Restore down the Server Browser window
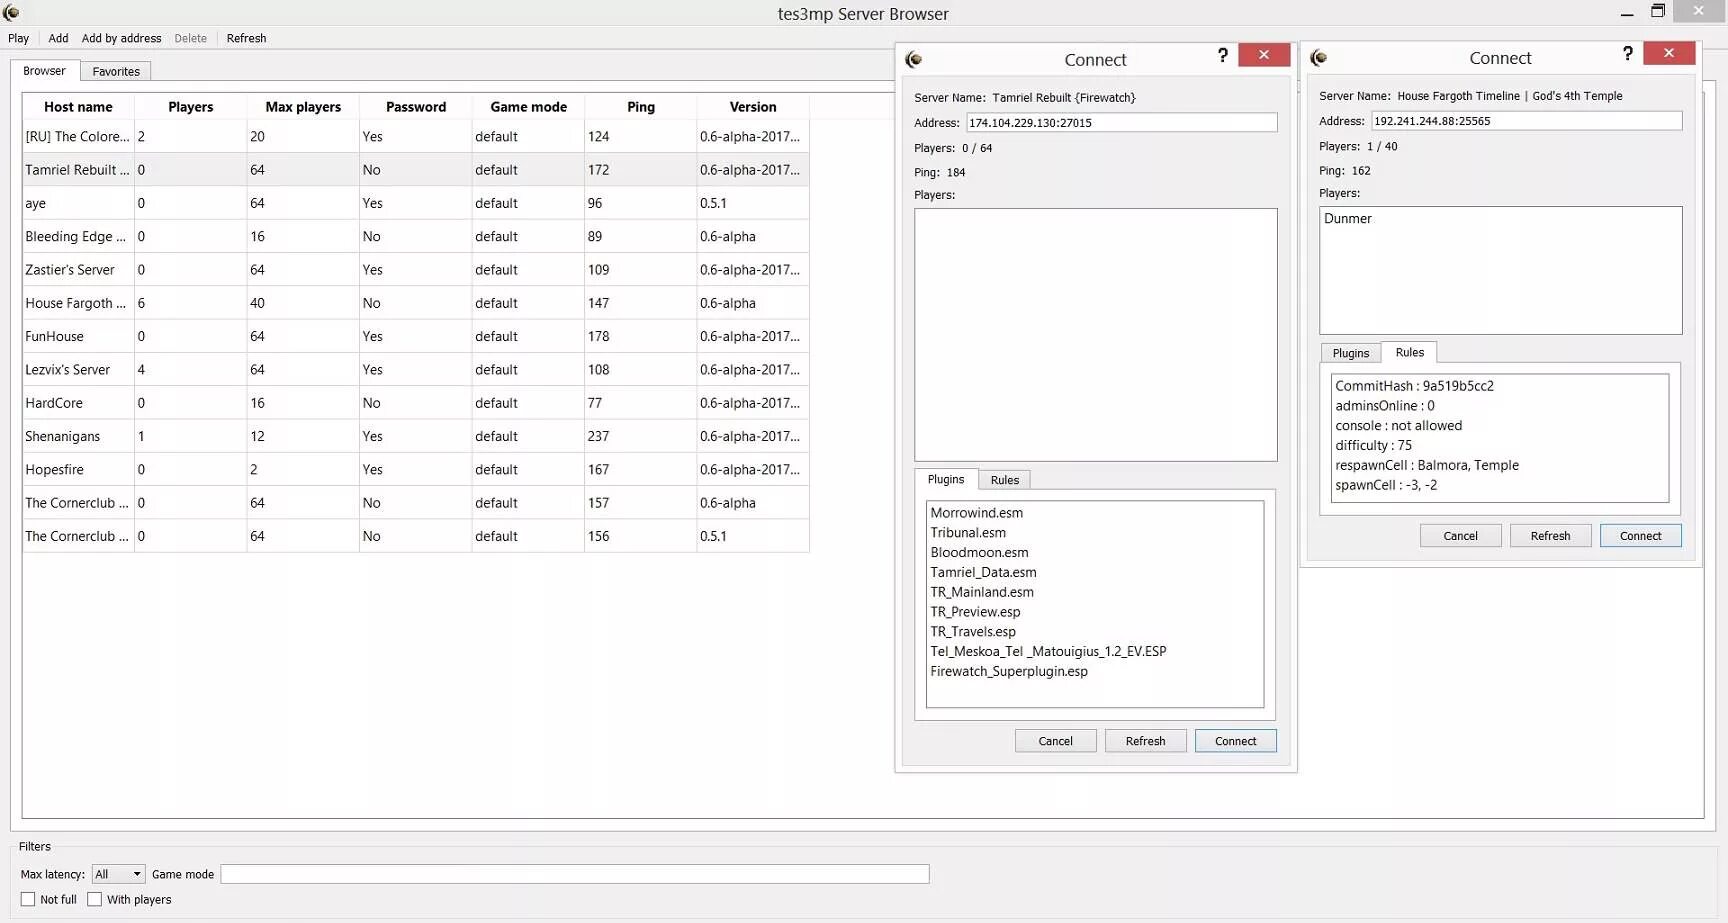 point(1657,11)
